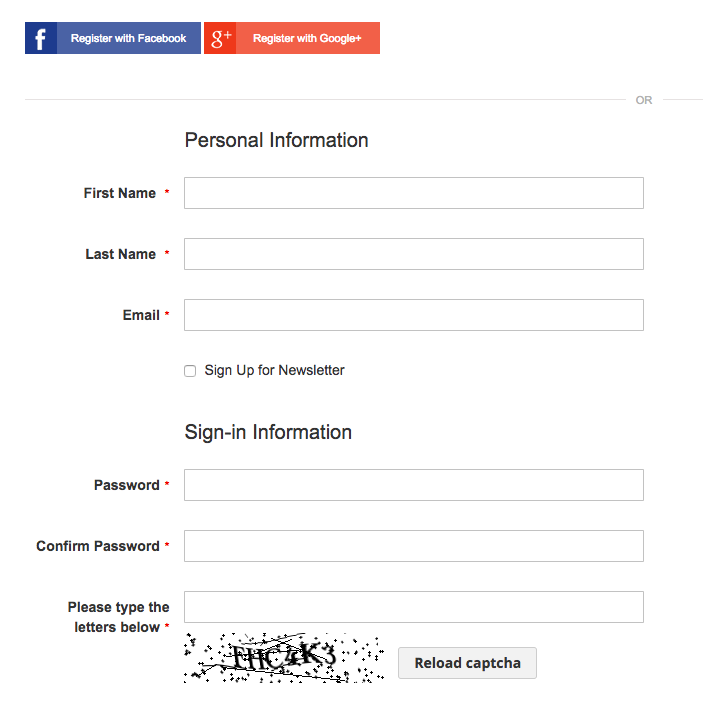Click the 'Last Name' field label
The image size is (703, 702).
[121, 254]
